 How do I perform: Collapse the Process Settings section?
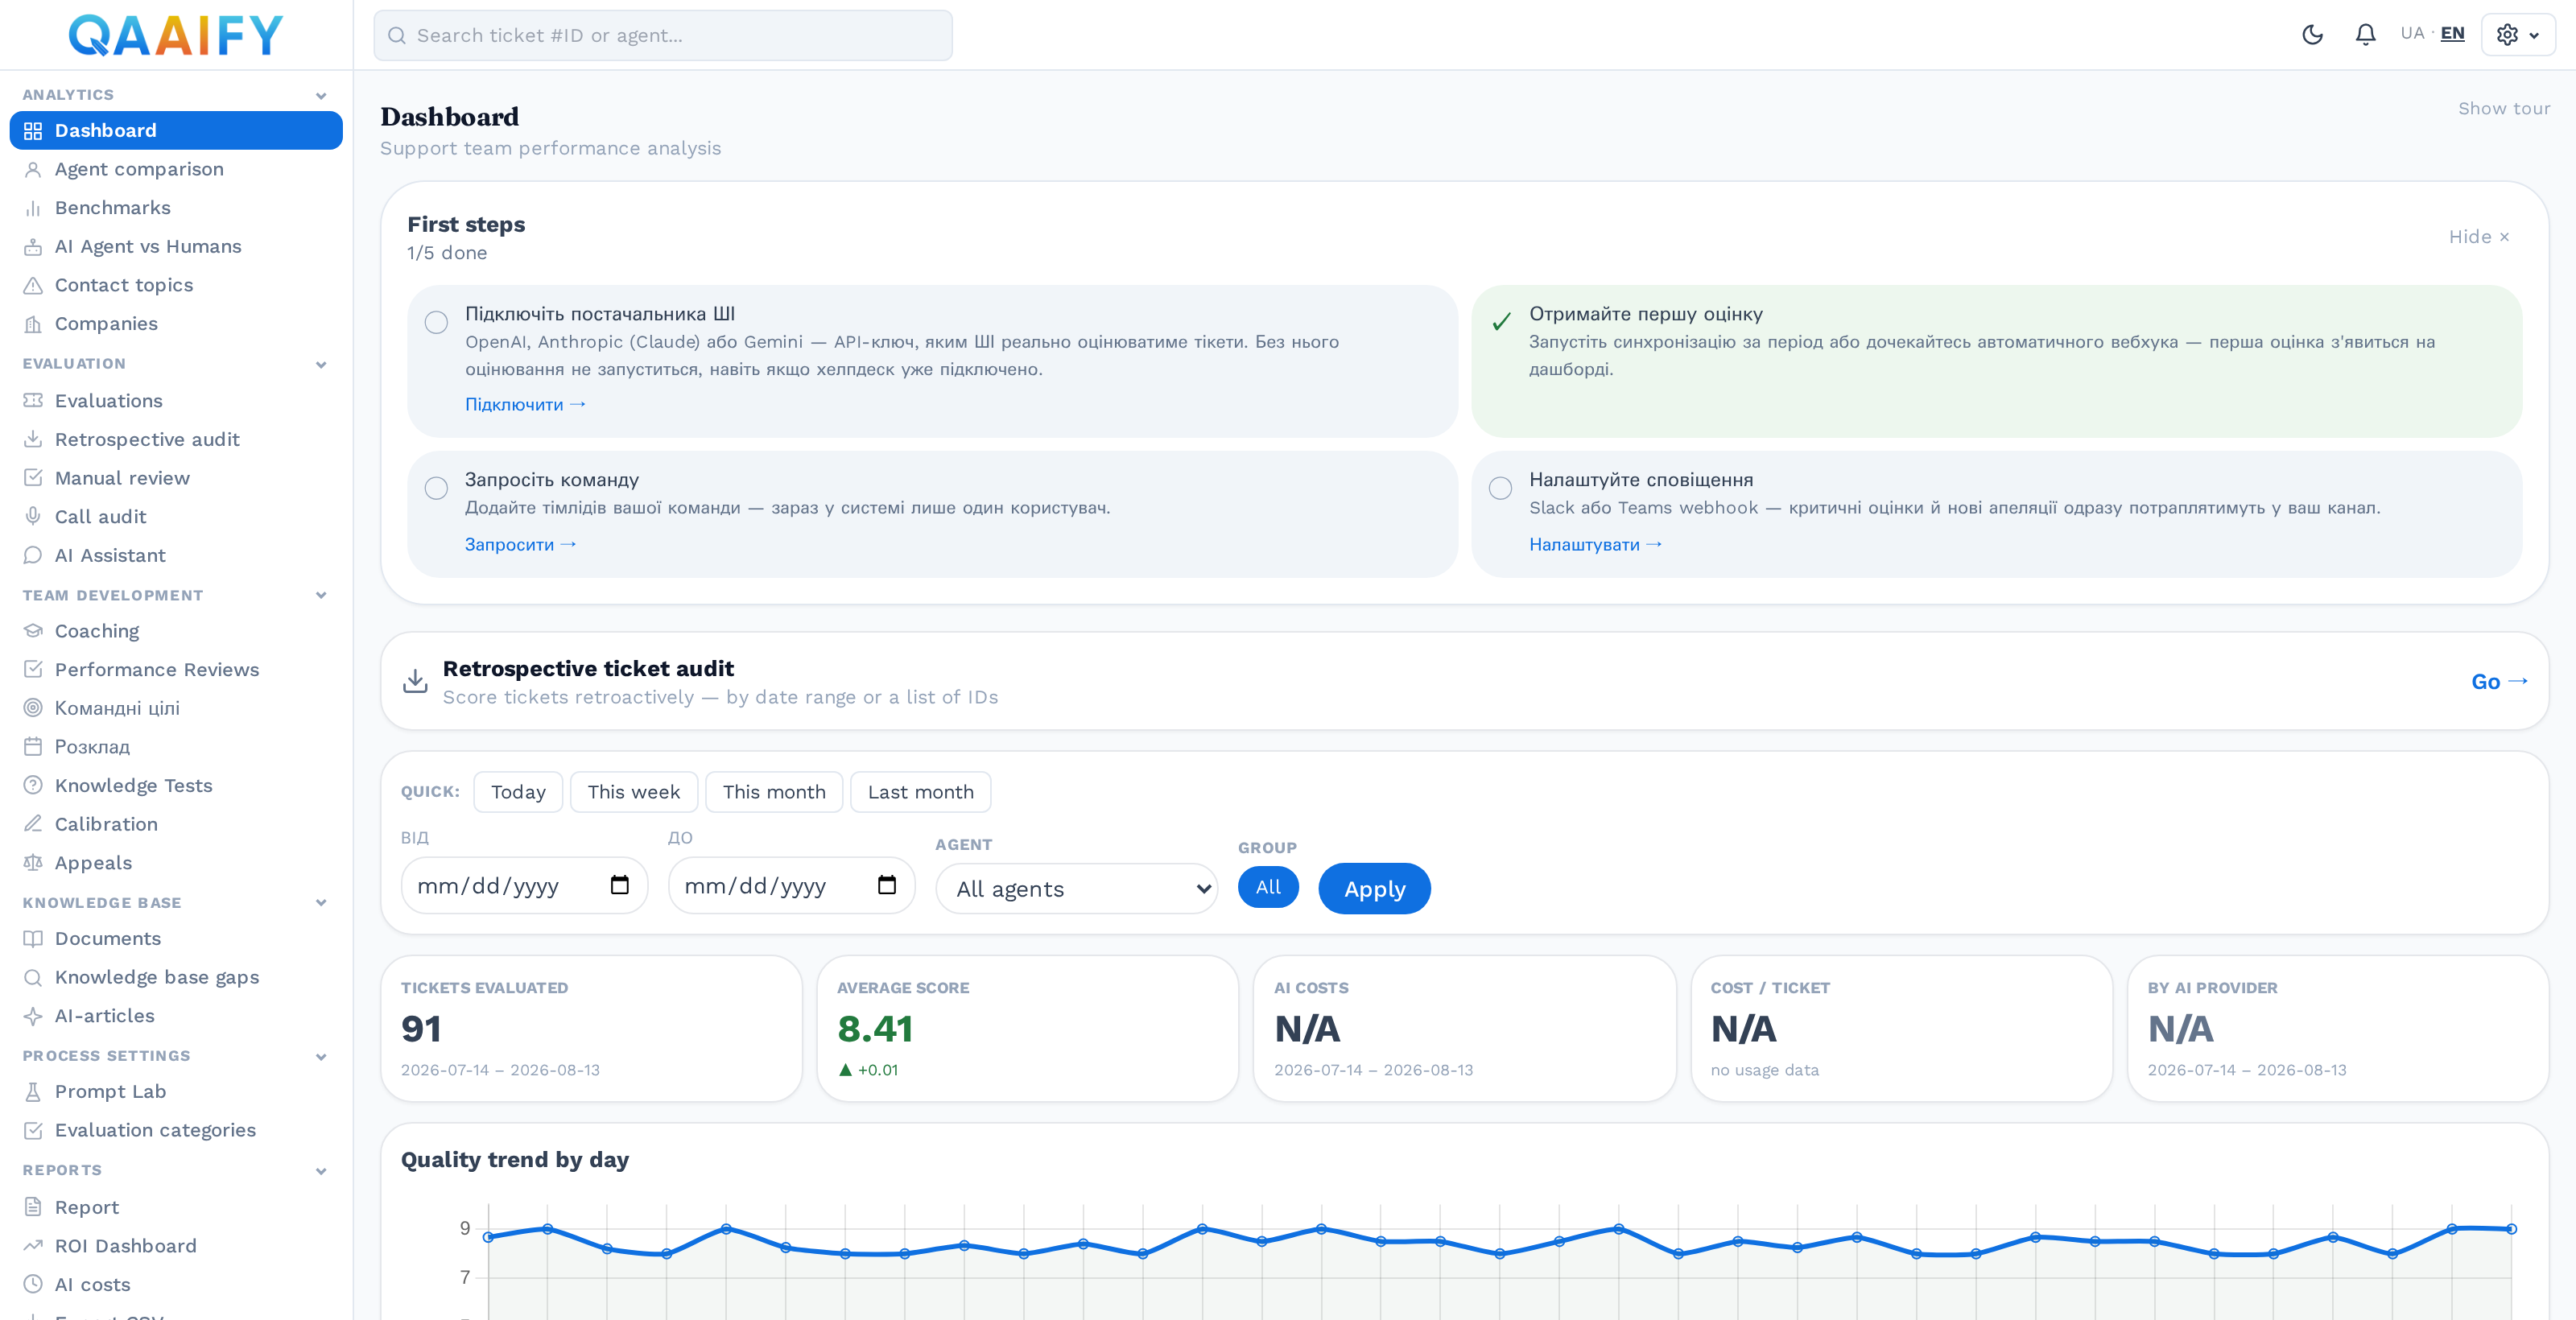tap(321, 1057)
